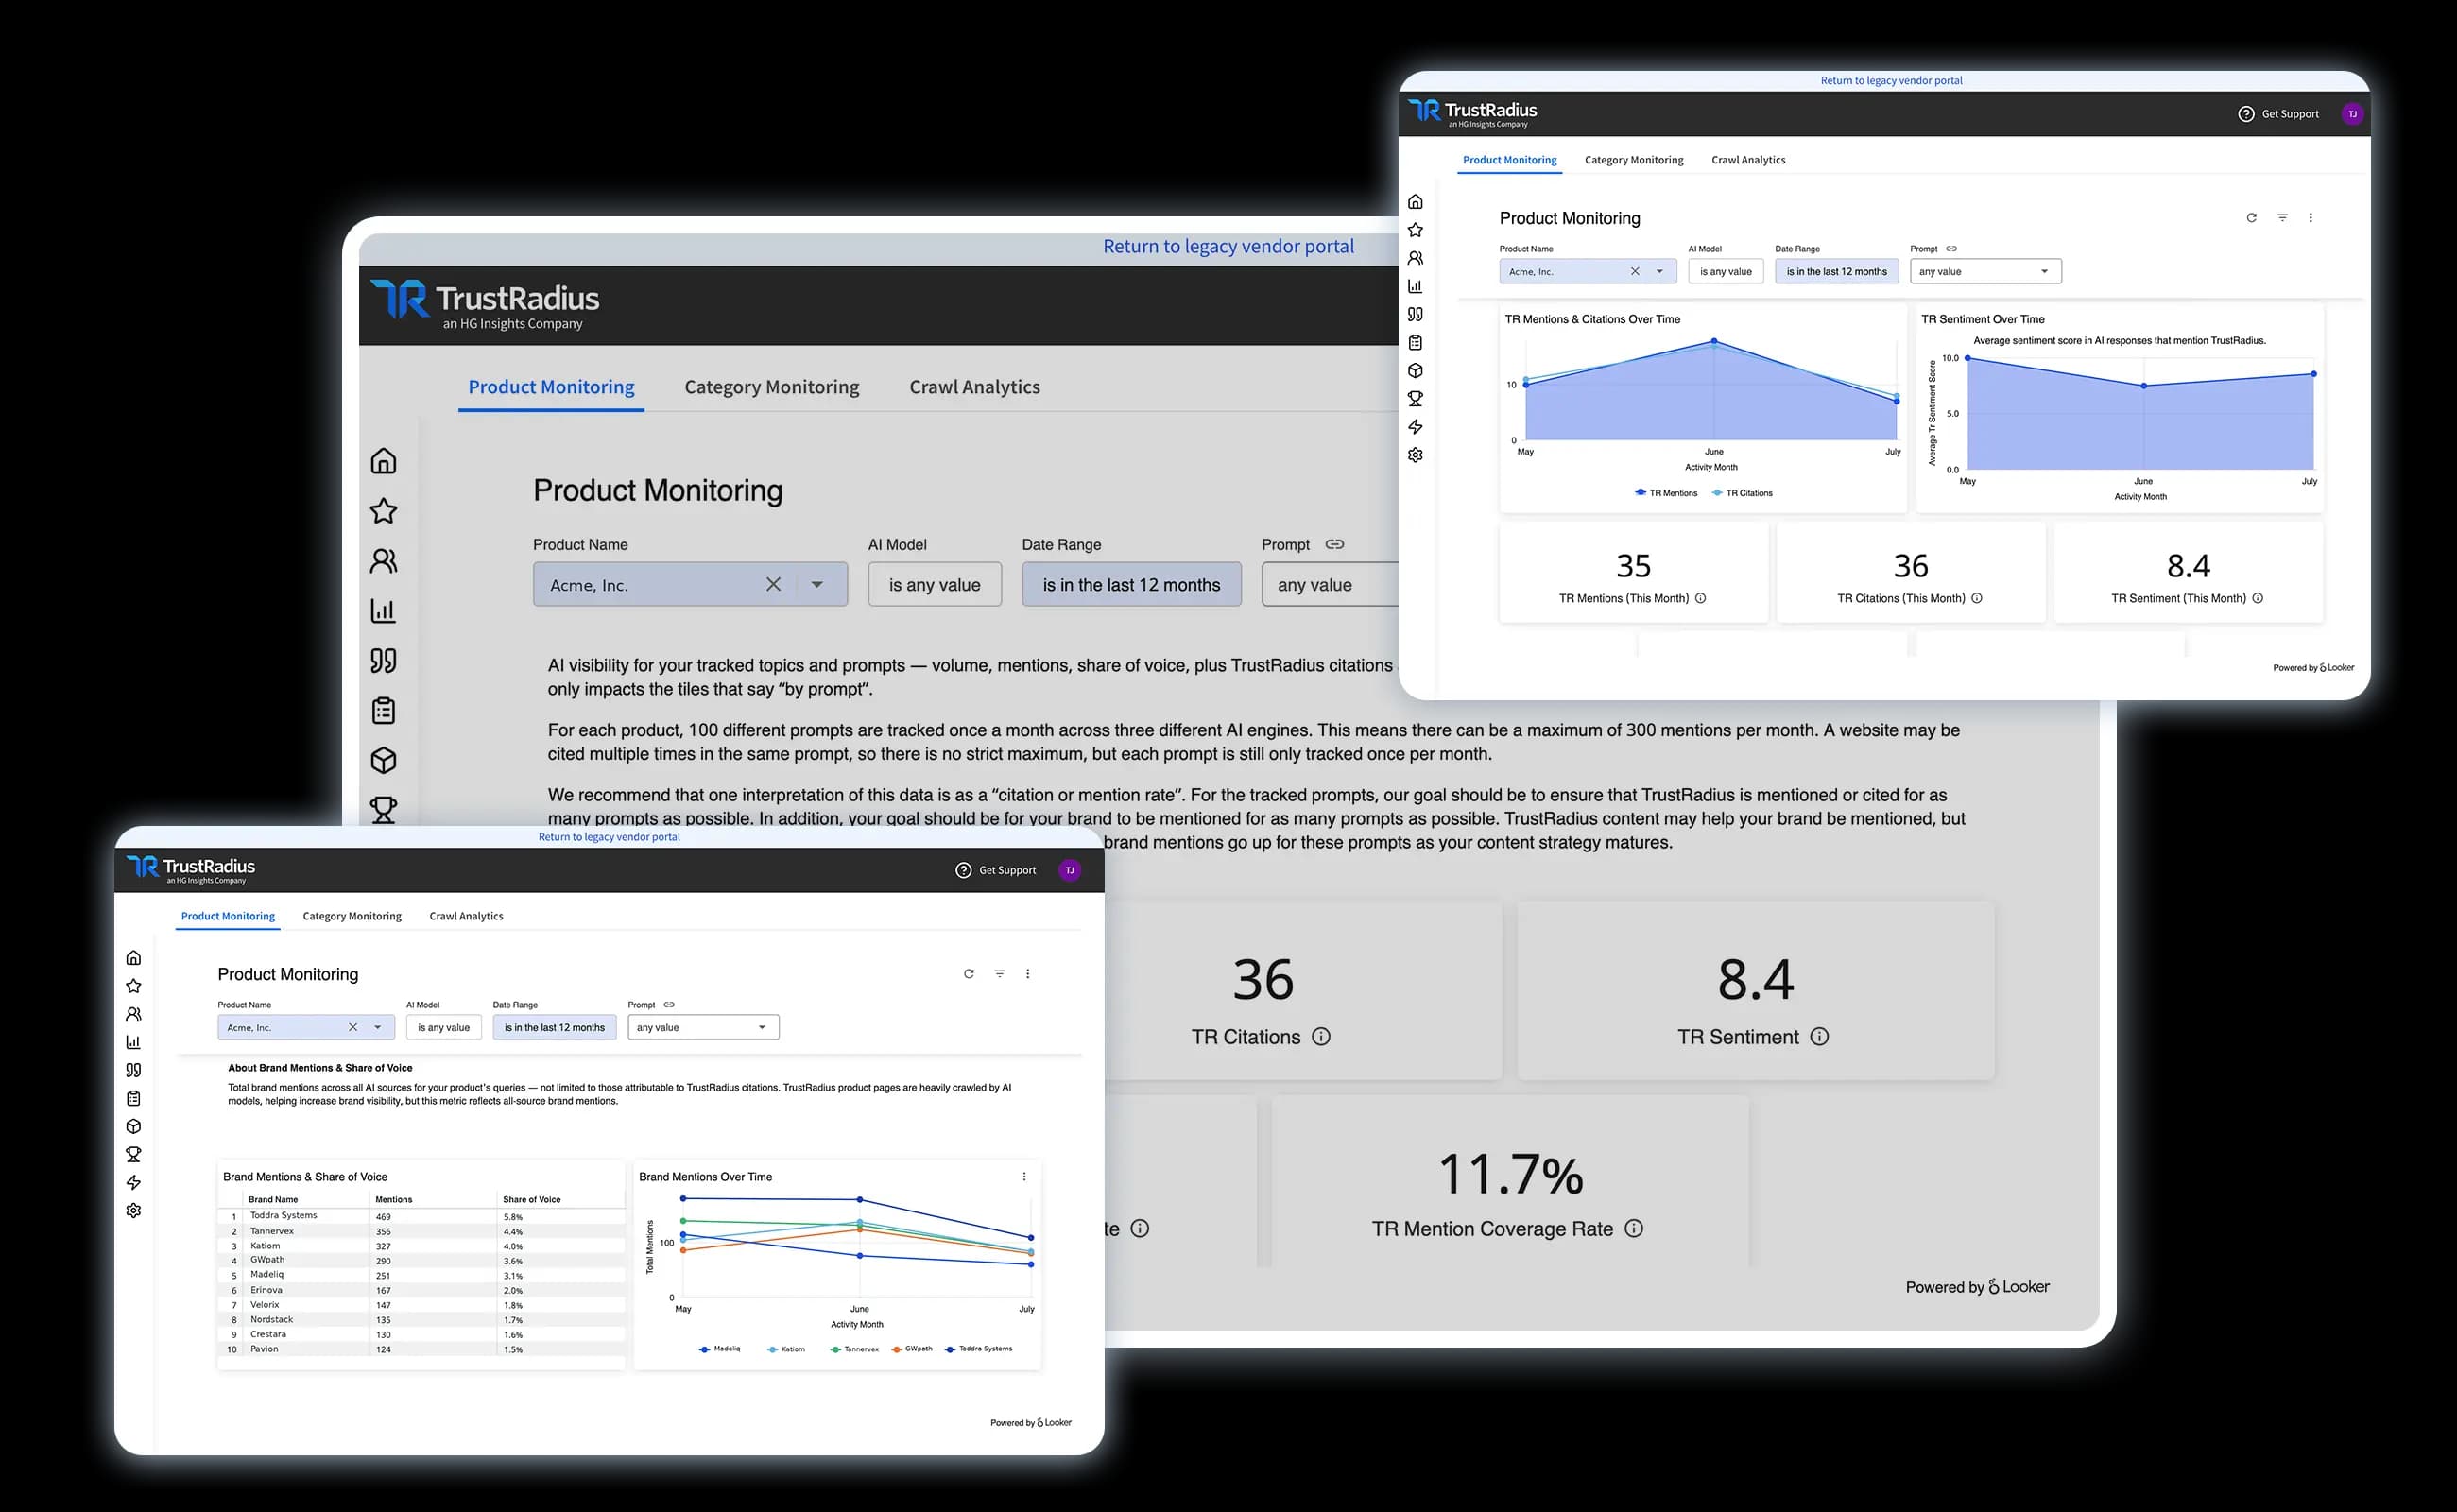This screenshot has height=1512, width=2457.
Task: Switch to Crawl Analytics tab in middle window
Action: click(x=974, y=387)
